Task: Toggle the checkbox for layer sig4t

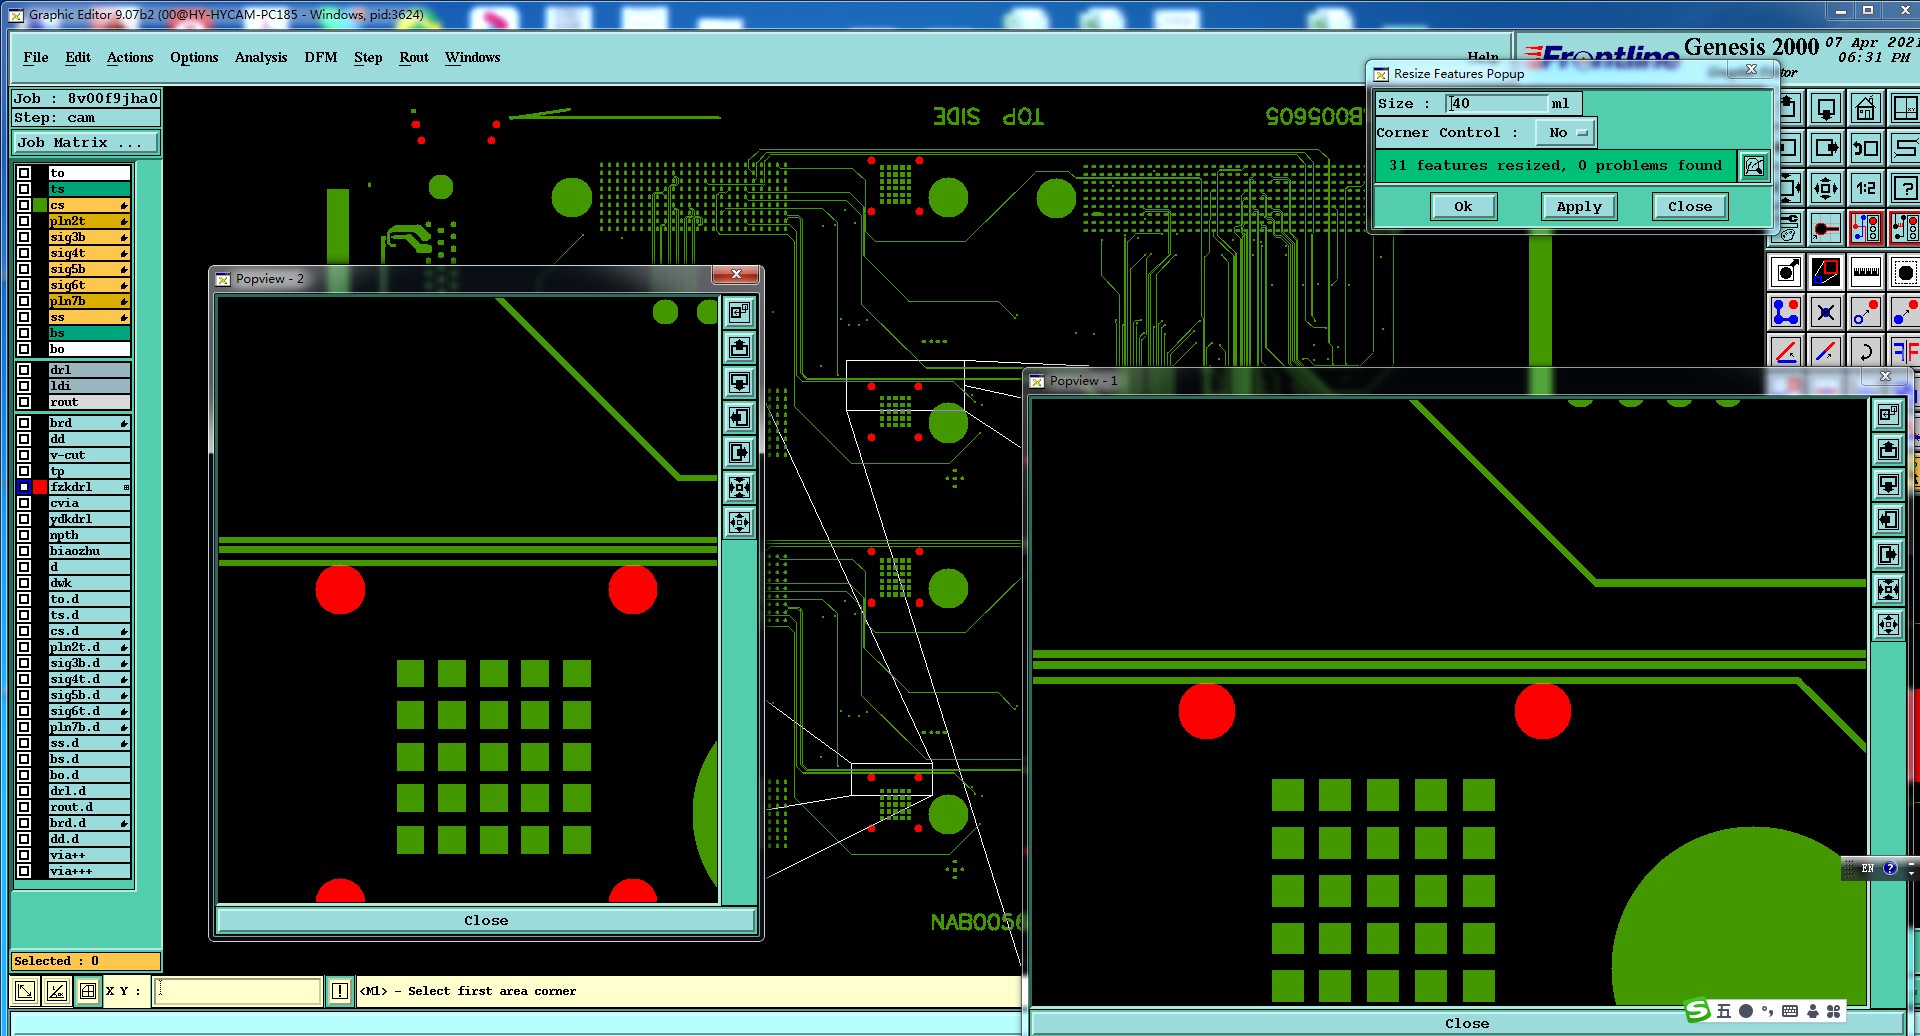Action: (24, 253)
